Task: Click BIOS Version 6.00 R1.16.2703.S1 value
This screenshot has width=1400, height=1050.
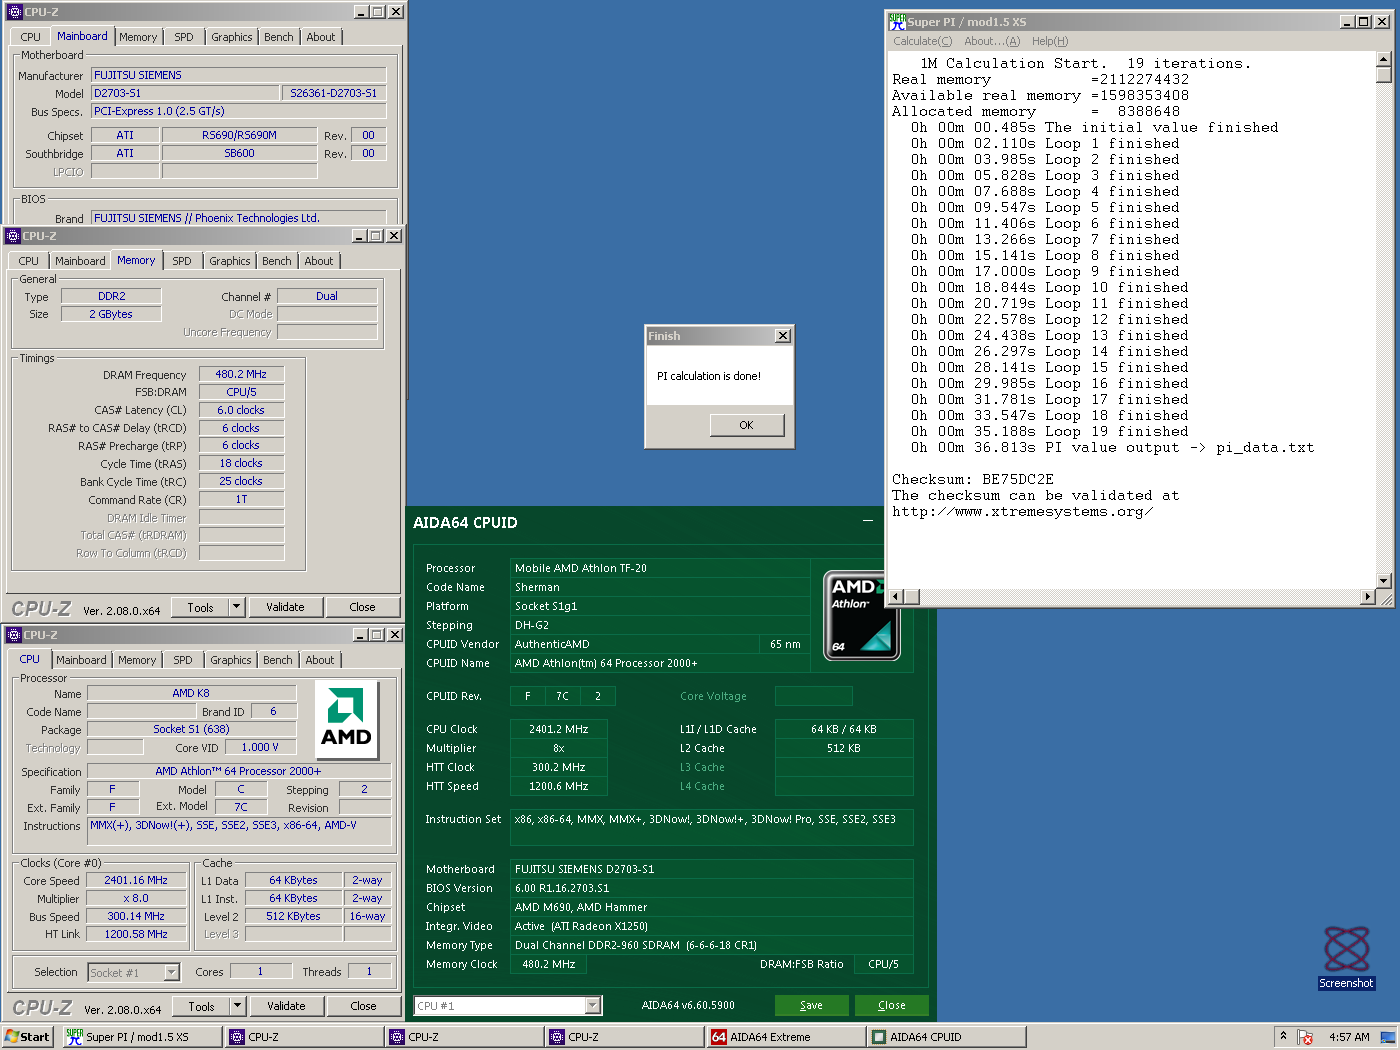Action: click(x=711, y=888)
